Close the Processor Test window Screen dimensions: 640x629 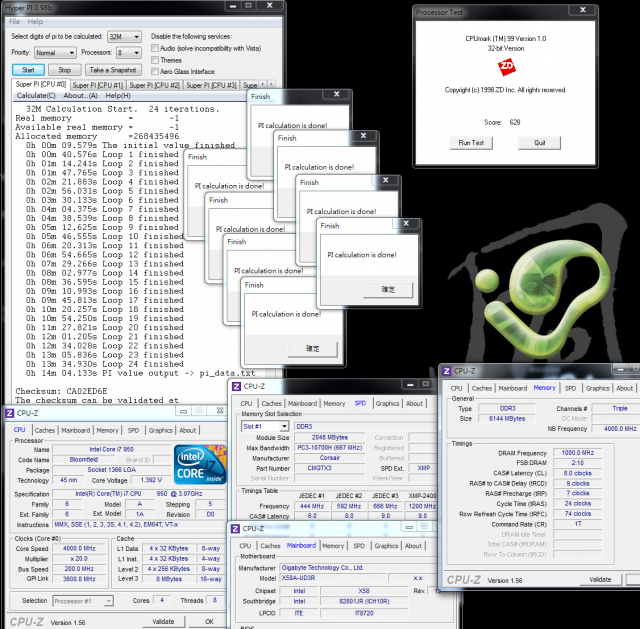pos(583,10)
